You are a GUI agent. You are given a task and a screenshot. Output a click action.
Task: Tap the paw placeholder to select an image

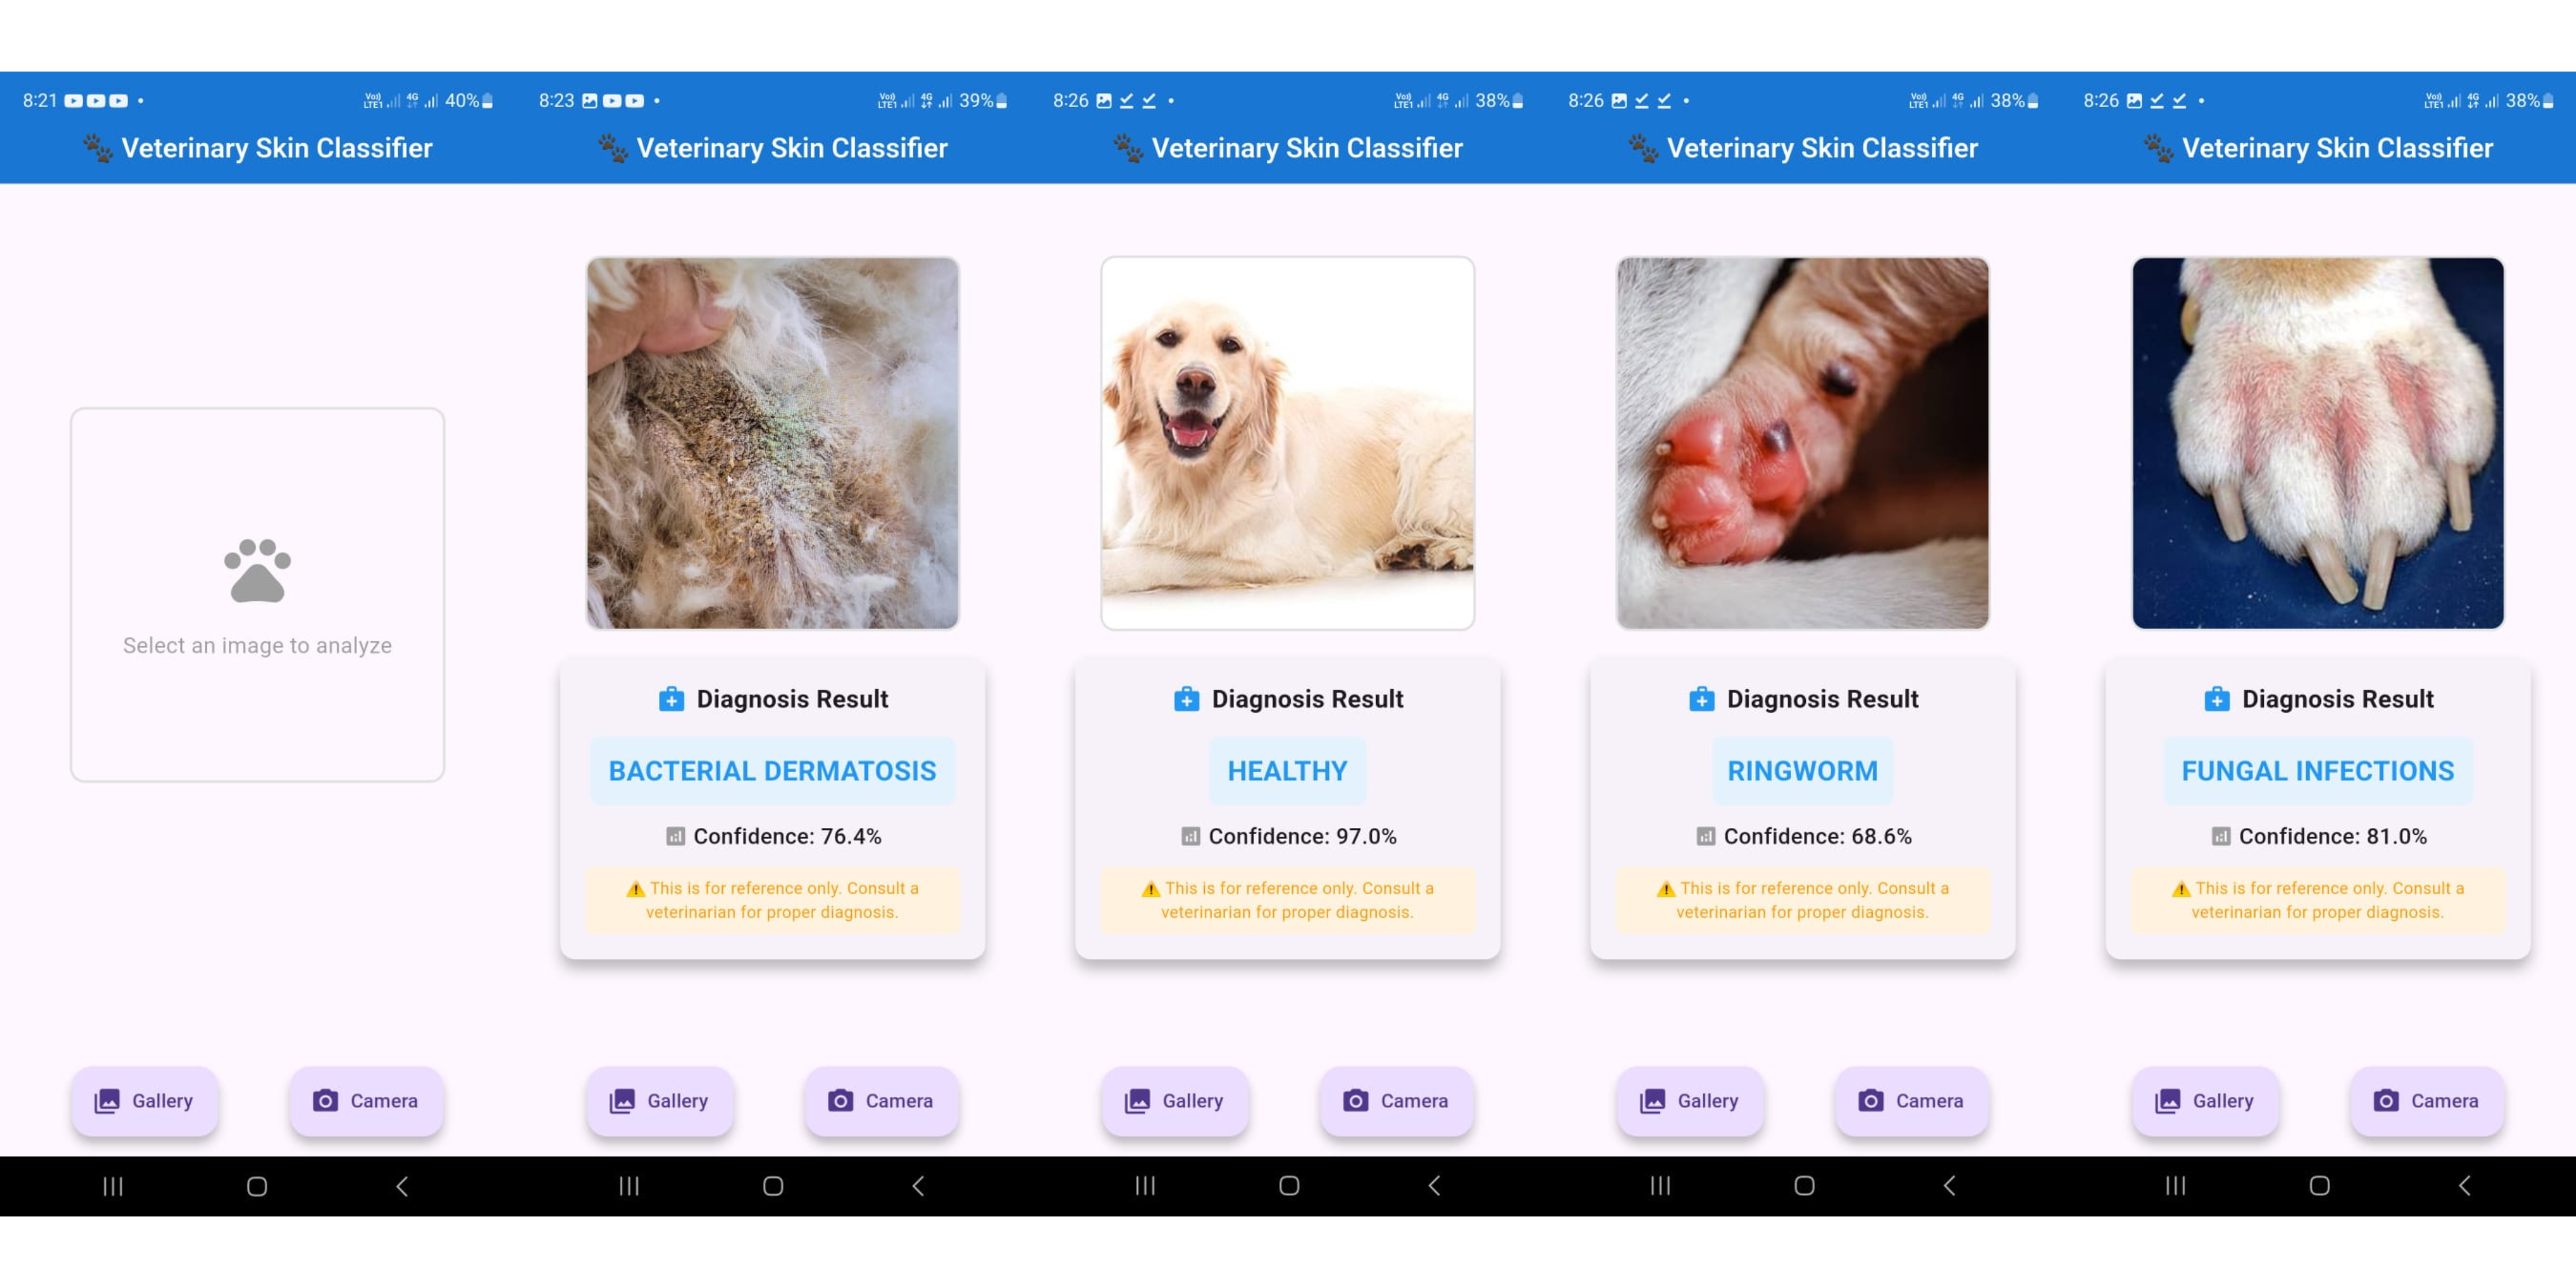coord(257,594)
